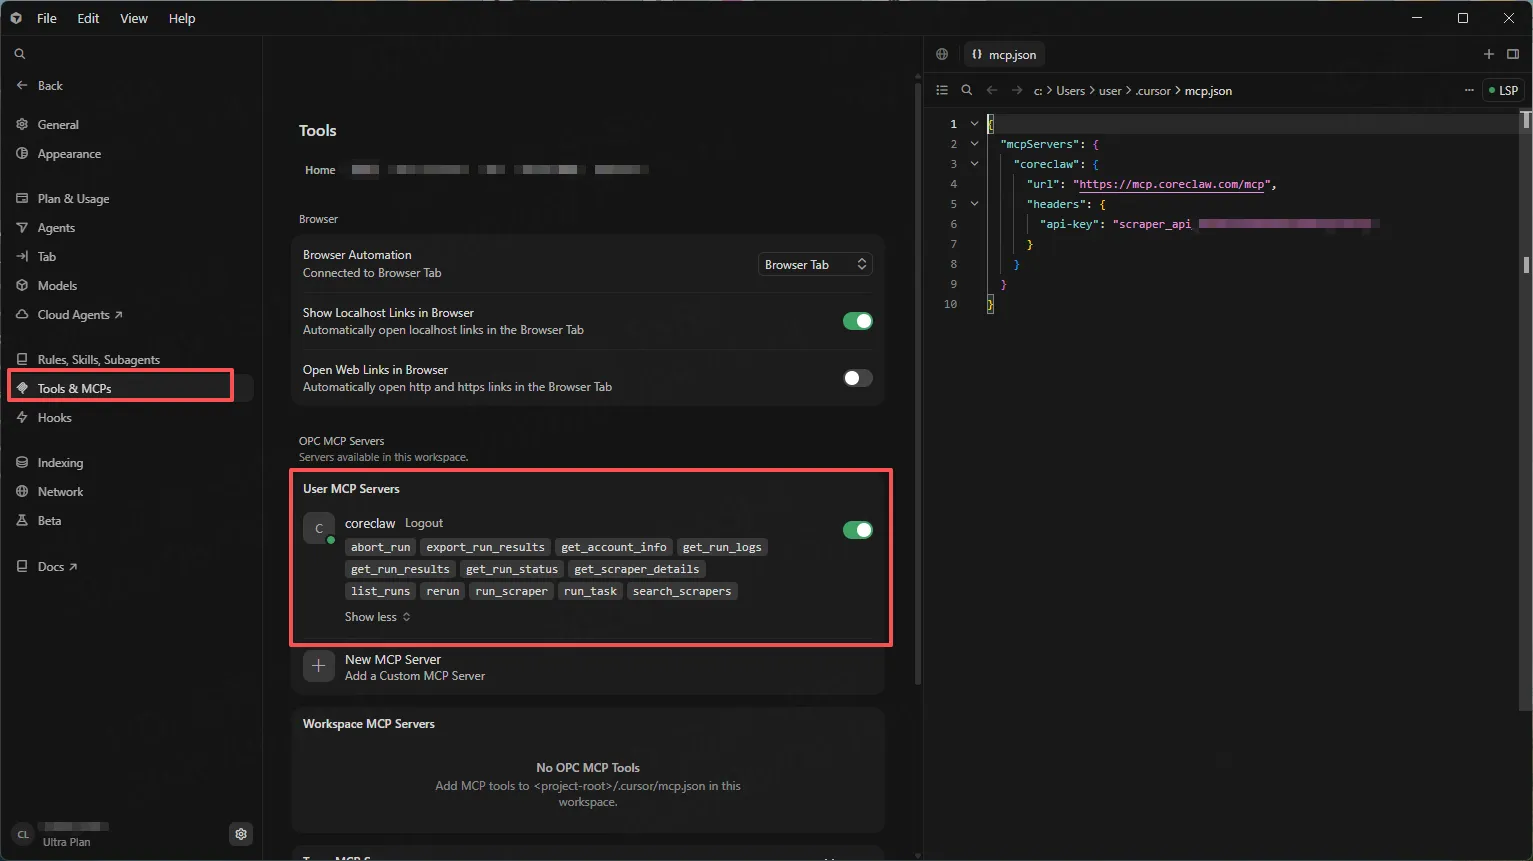The height and width of the screenshot is (861, 1533).
Task: Click the outline list icon in editor toolbar
Action: pos(942,90)
